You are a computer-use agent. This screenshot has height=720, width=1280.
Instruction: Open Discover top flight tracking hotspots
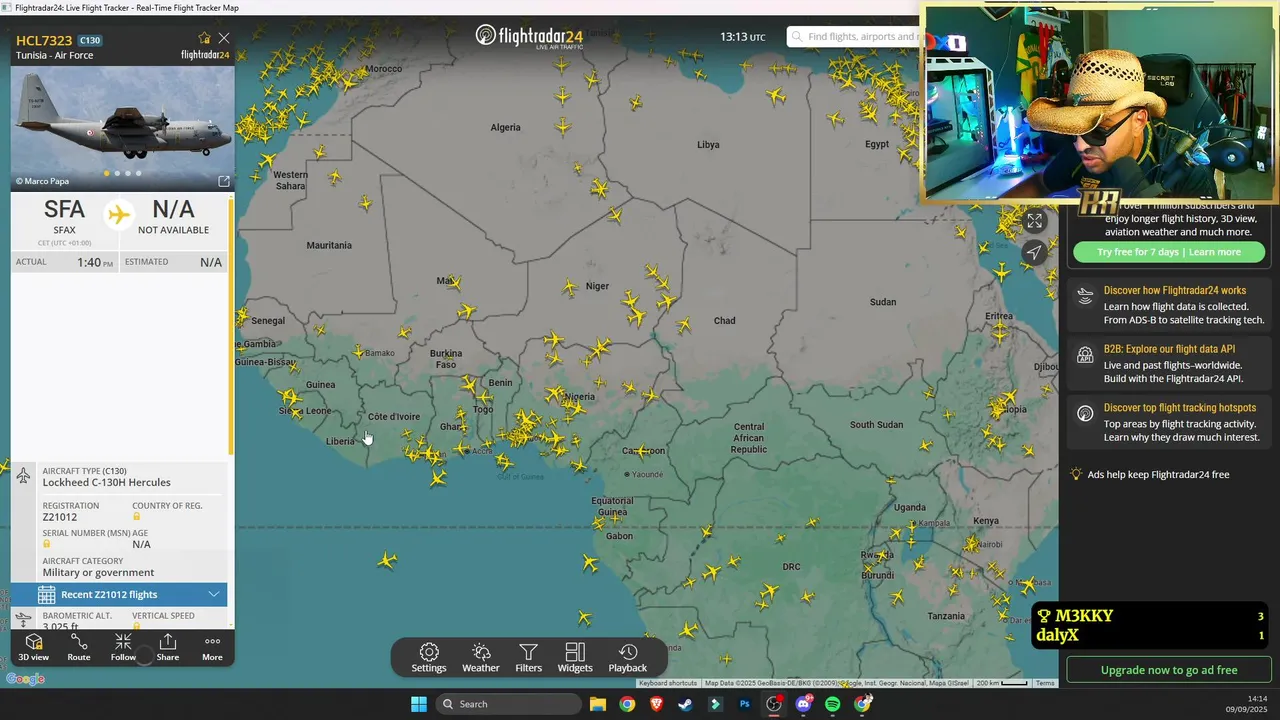(x=1180, y=407)
